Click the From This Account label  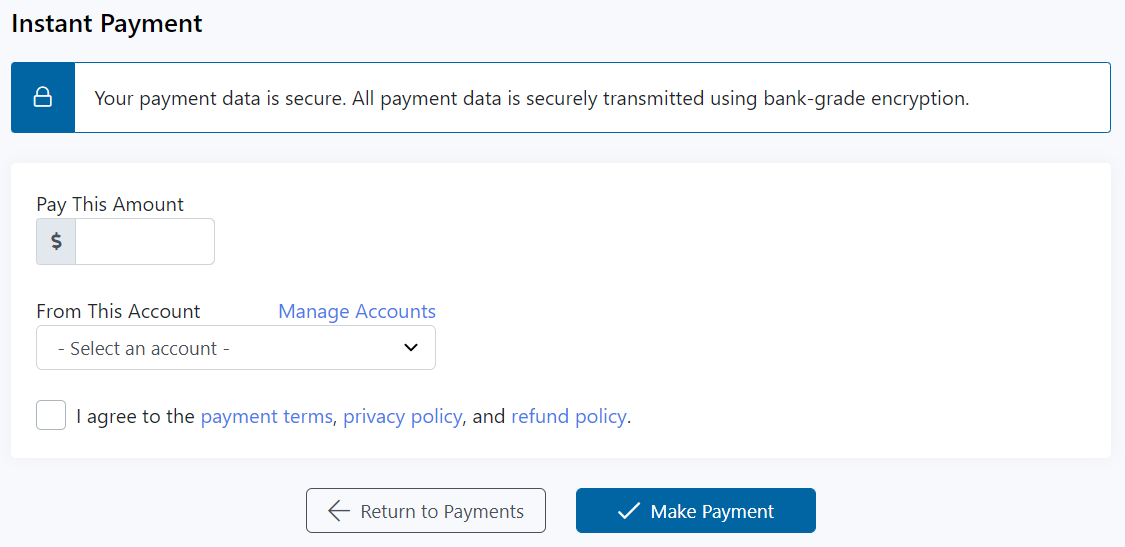click(118, 311)
